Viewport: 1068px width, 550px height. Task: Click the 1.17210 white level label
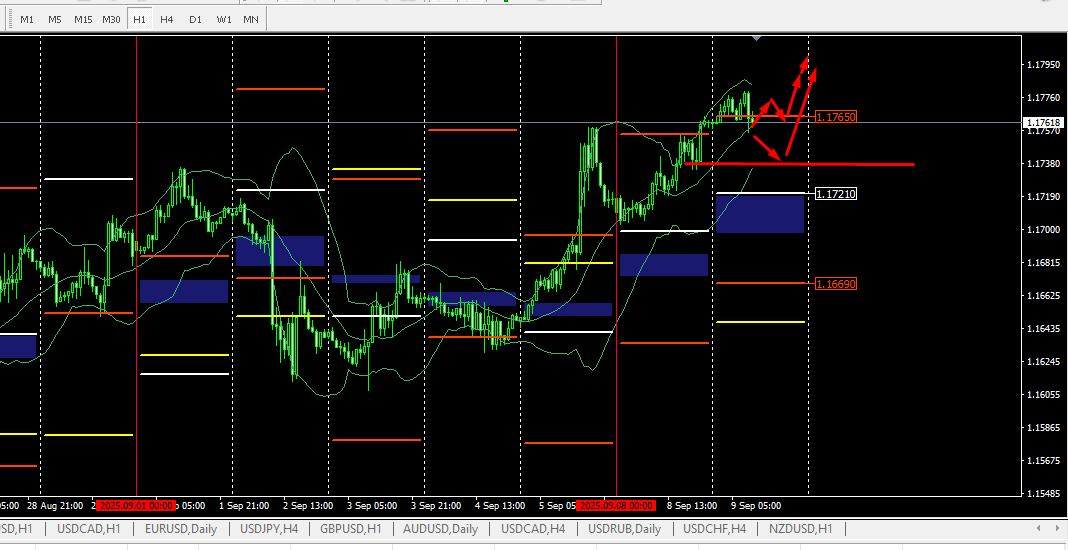pyautogui.click(x=836, y=194)
